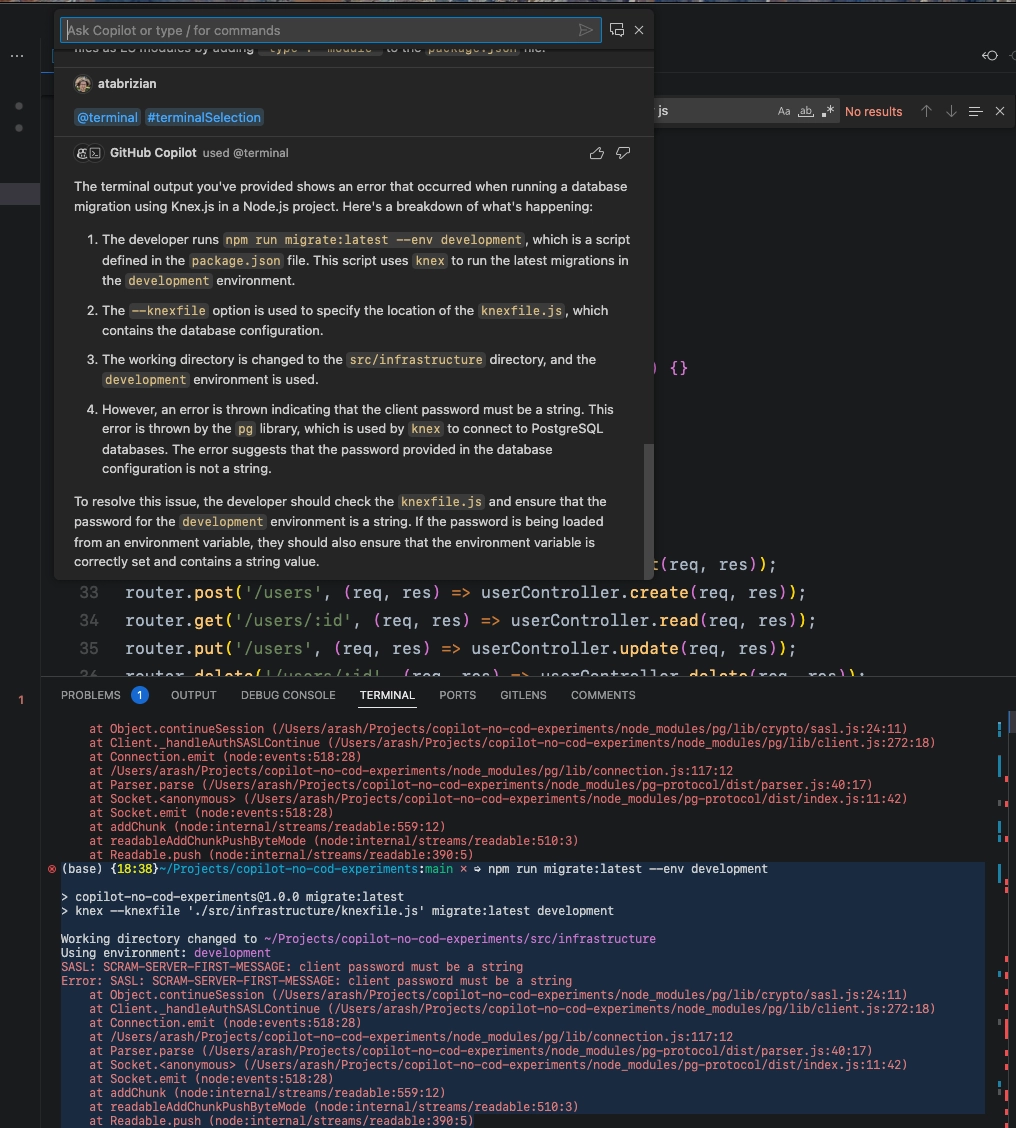This screenshot has height=1128, width=1016.
Task: Send the Copilot chat message
Action: pyautogui.click(x=586, y=30)
